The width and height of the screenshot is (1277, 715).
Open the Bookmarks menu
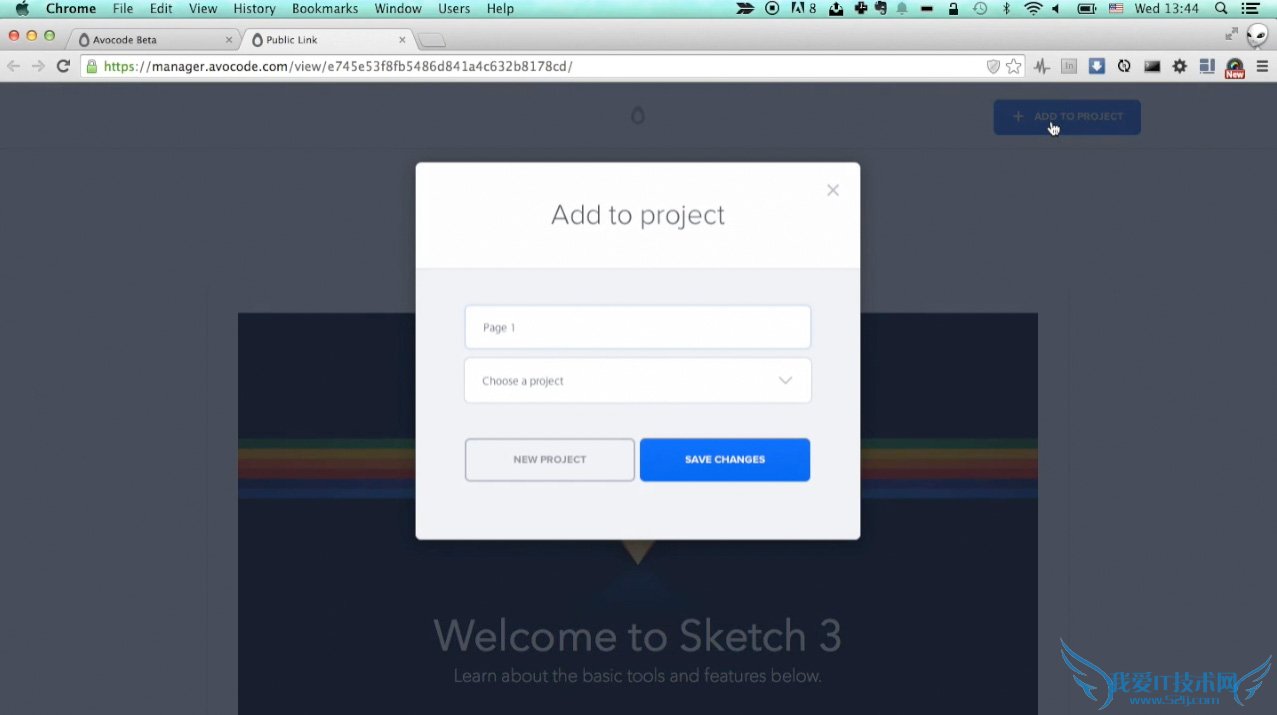point(325,9)
